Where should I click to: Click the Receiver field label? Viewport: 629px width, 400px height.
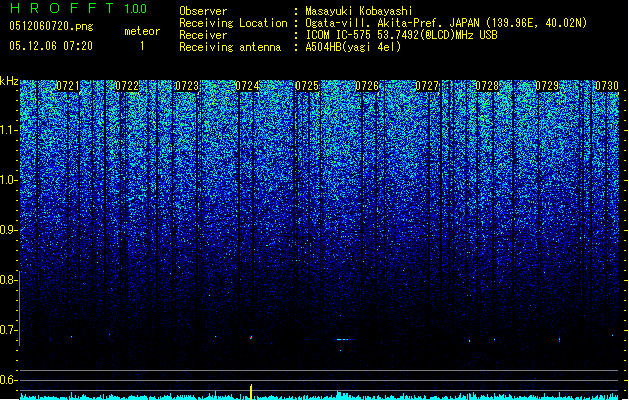203,35
